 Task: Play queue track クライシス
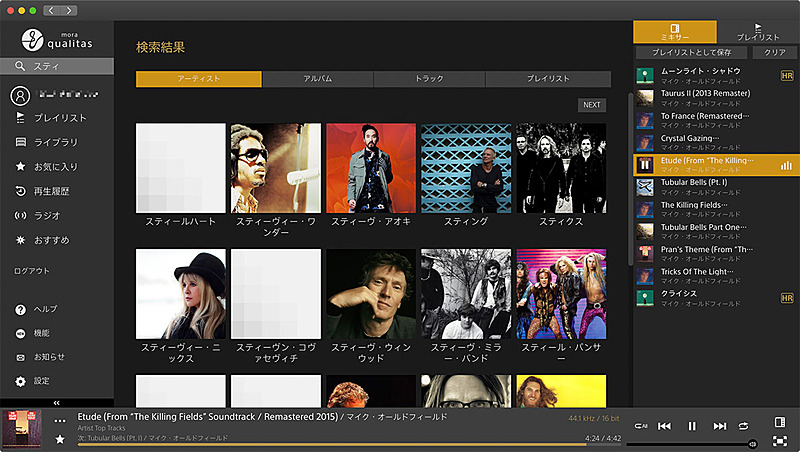(716, 298)
